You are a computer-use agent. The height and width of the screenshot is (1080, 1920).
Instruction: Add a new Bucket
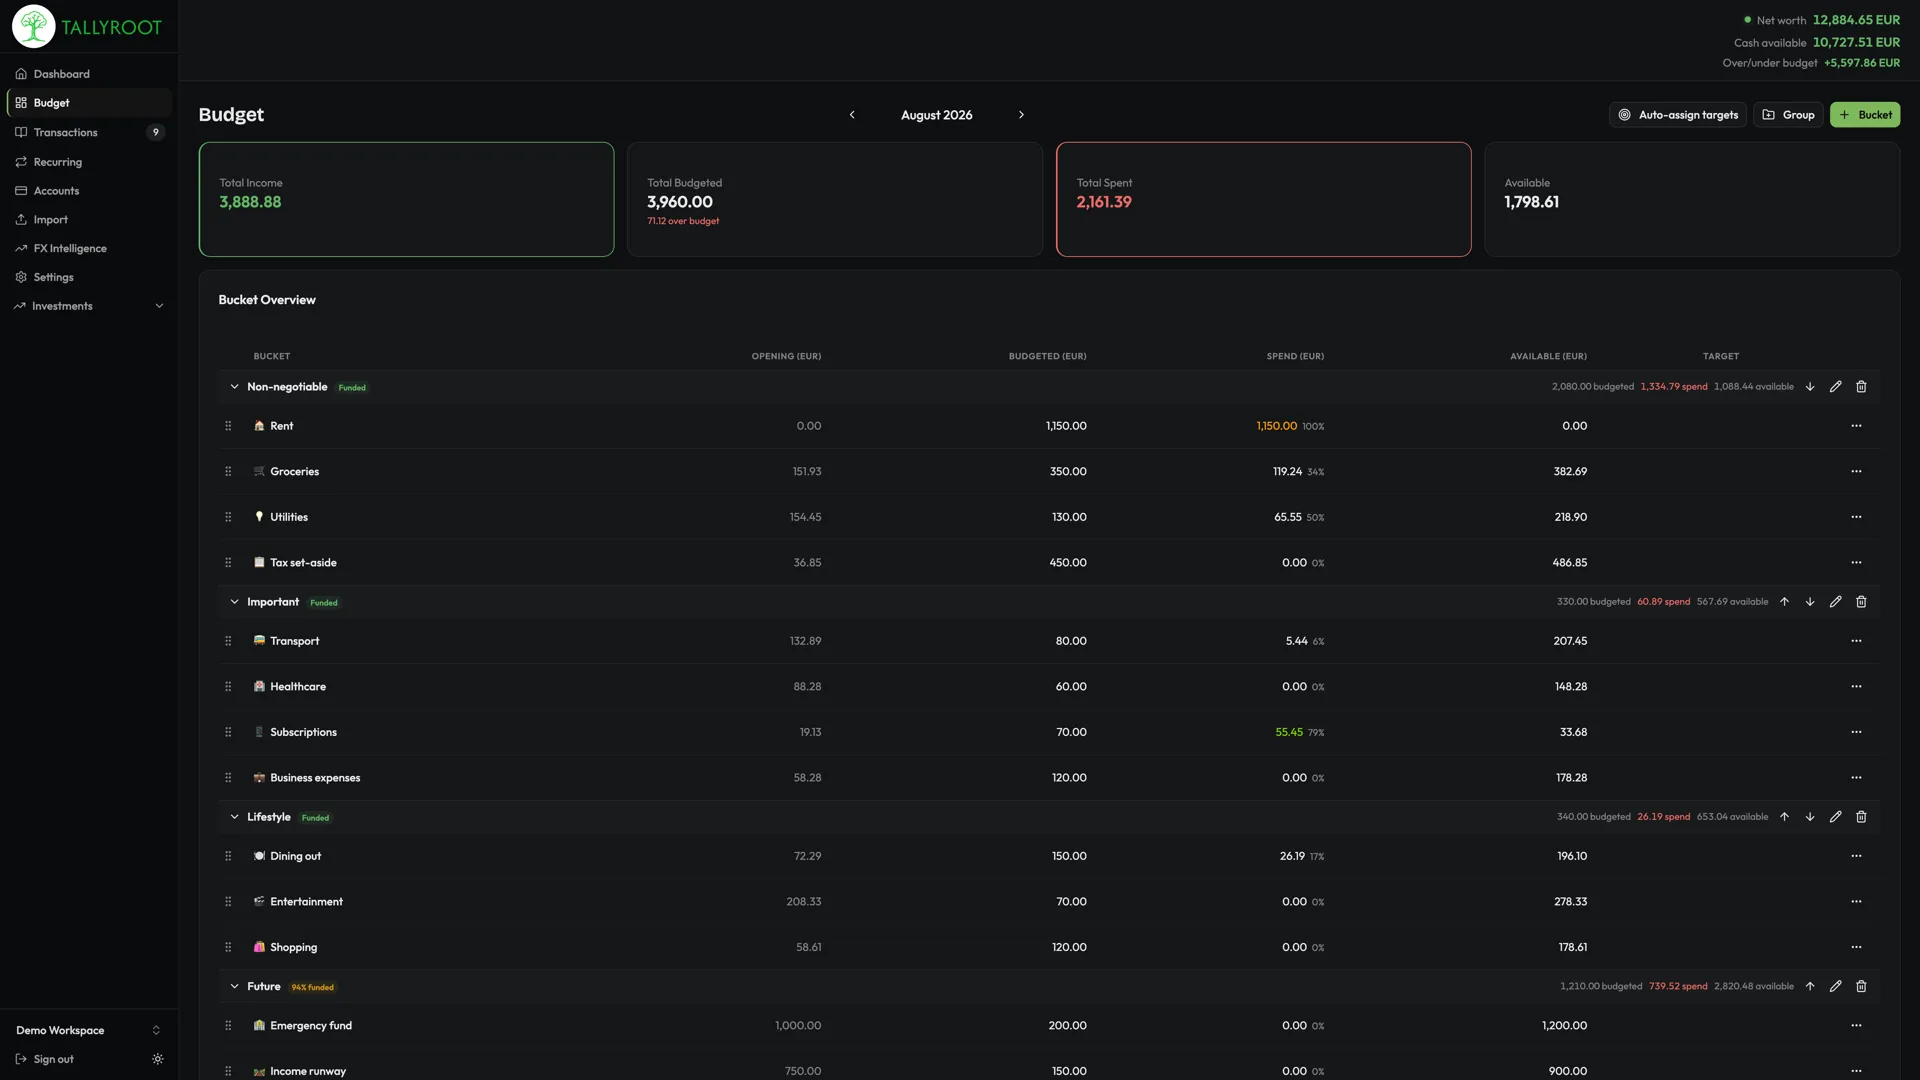coord(1865,115)
